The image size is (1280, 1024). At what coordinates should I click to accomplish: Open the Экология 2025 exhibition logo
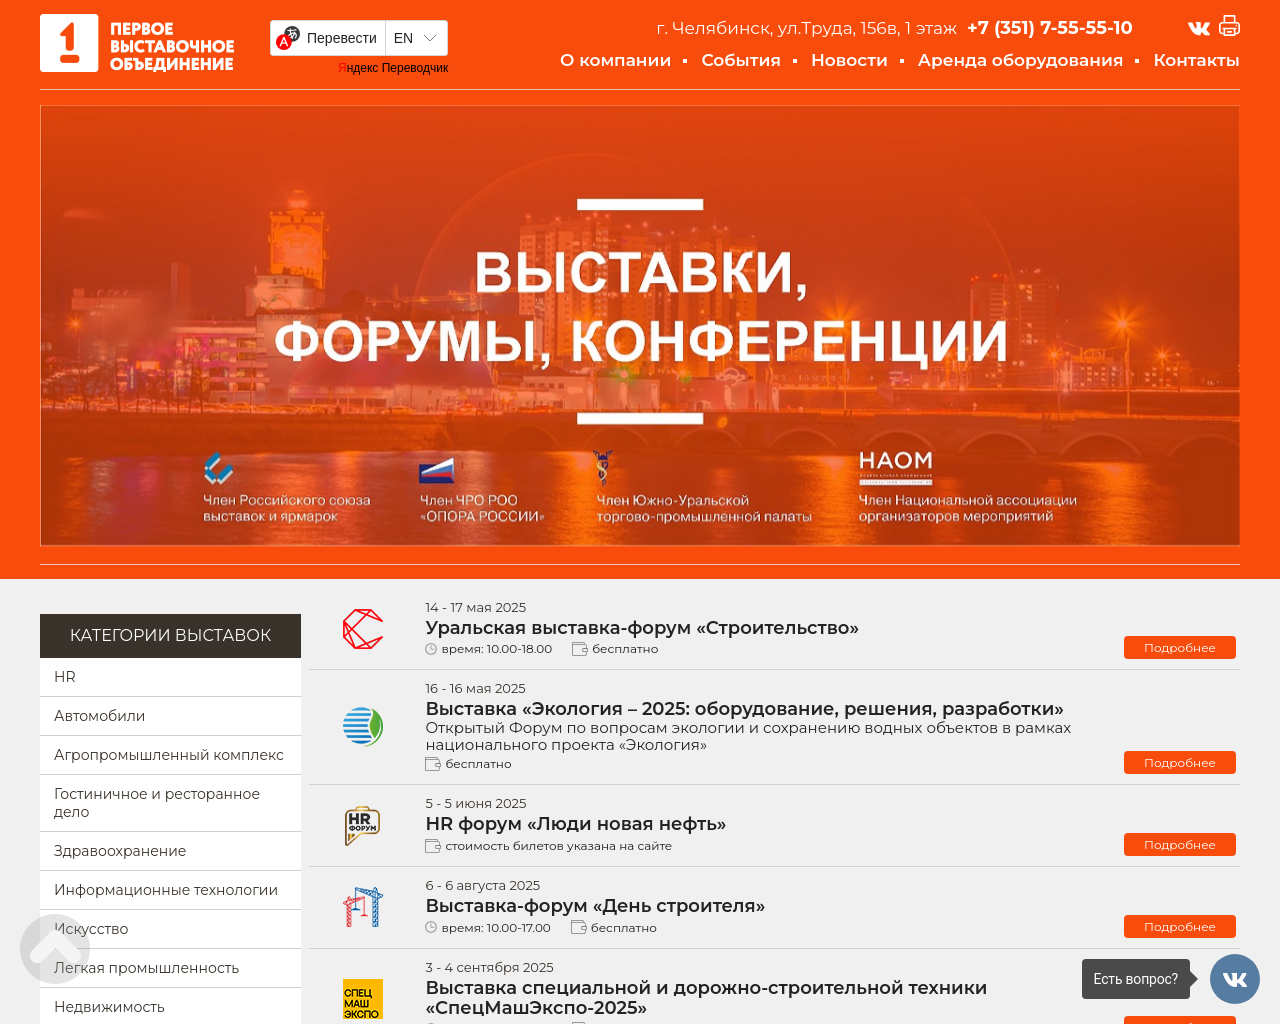363,726
